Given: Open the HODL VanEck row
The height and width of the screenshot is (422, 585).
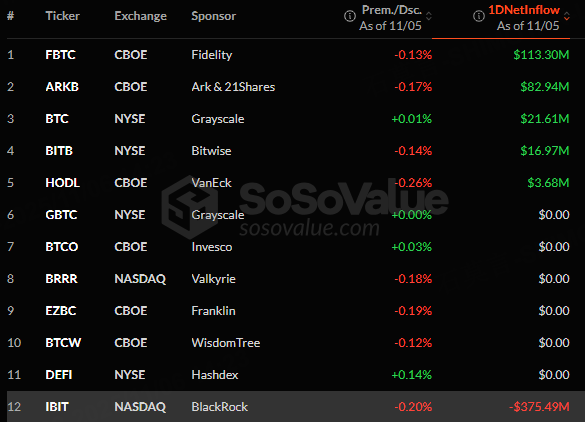Looking at the screenshot, I should 296,183.
